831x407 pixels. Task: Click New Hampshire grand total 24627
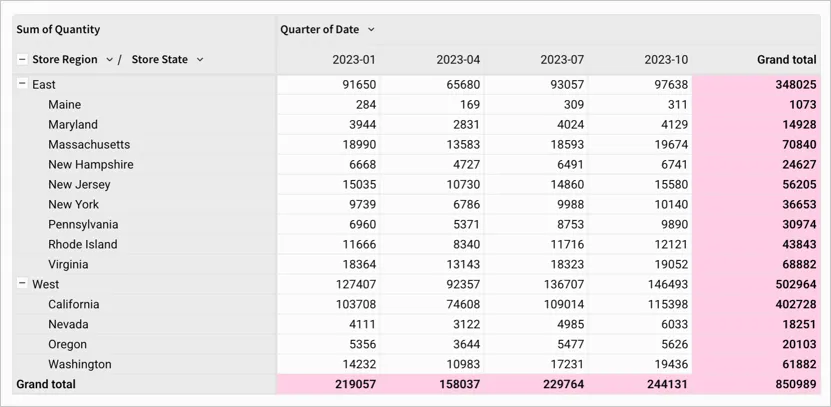tap(756, 164)
